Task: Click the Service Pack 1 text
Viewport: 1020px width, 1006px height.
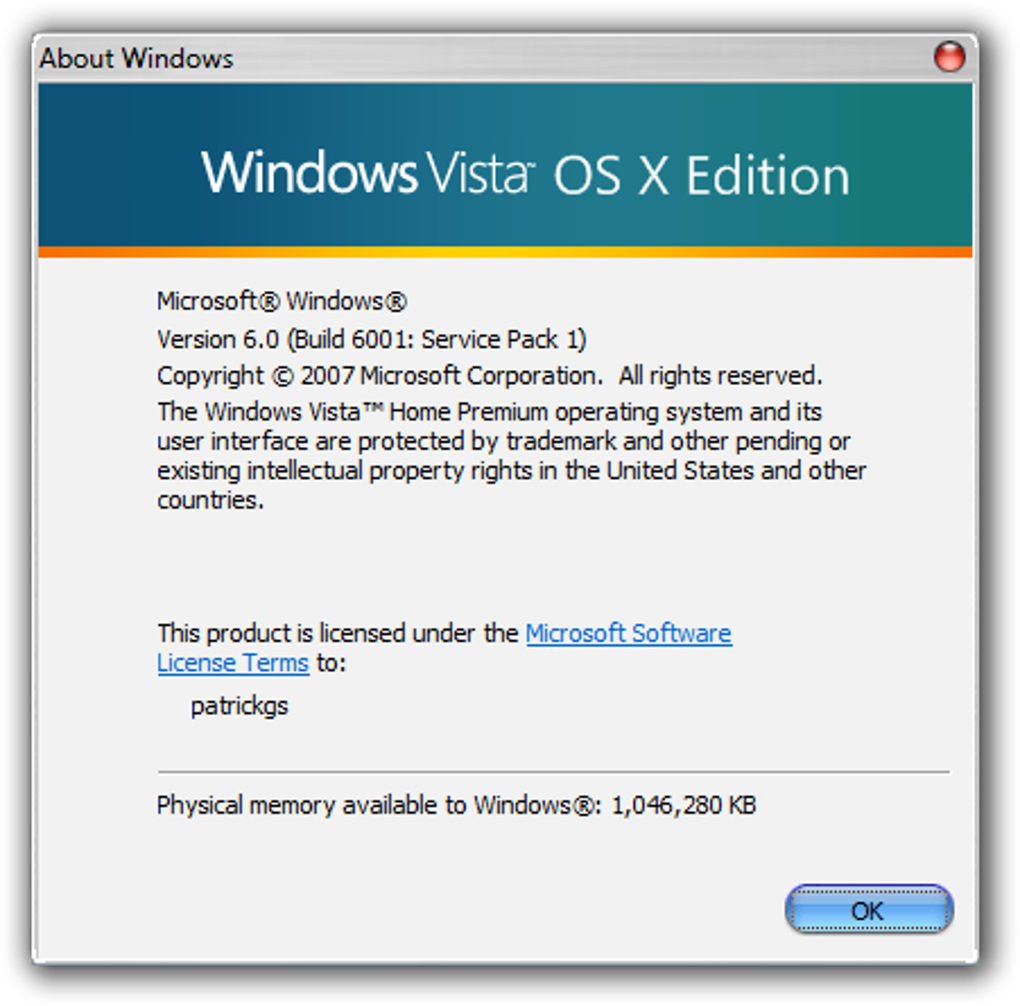Action: pyautogui.click(x=500, y=339)
